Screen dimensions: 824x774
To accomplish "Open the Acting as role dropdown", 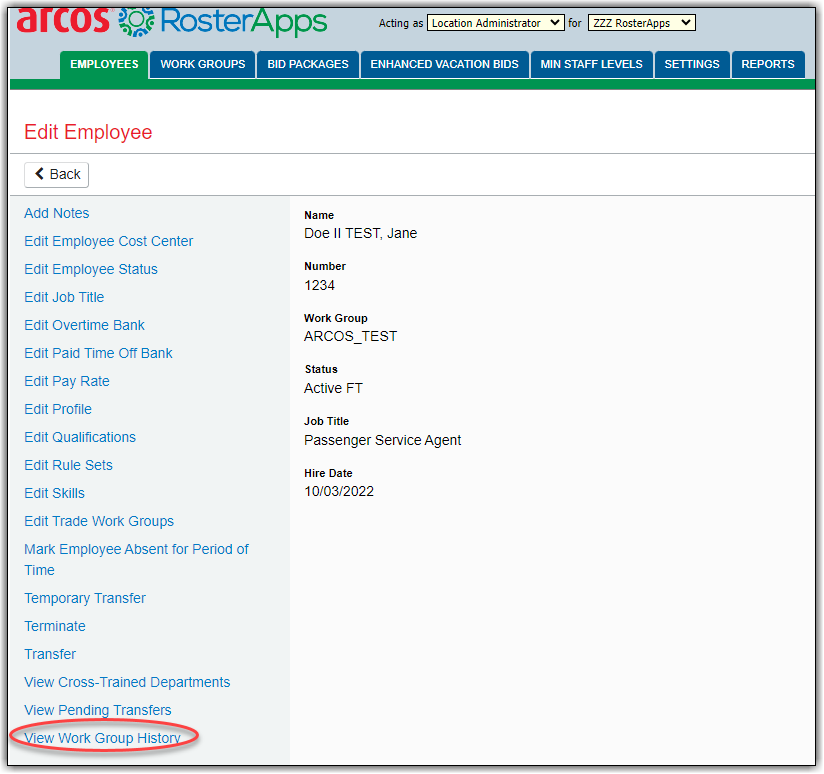I will point(495,23).
